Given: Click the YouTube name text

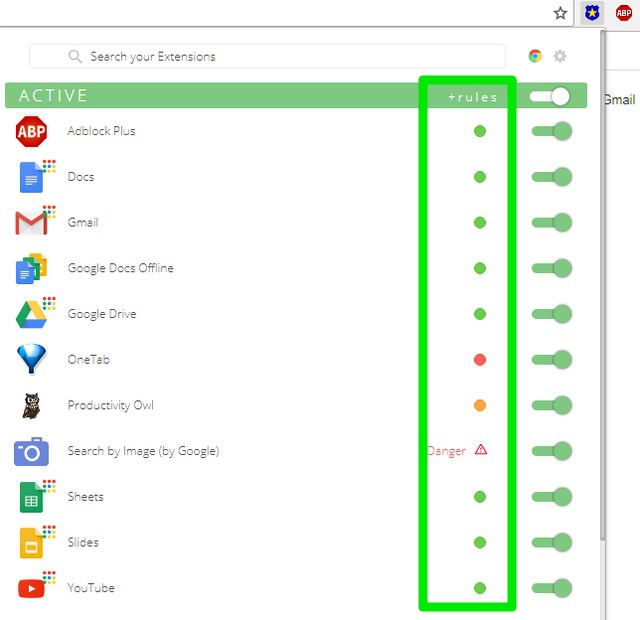Looking at the screenshot, I should 91,588.
